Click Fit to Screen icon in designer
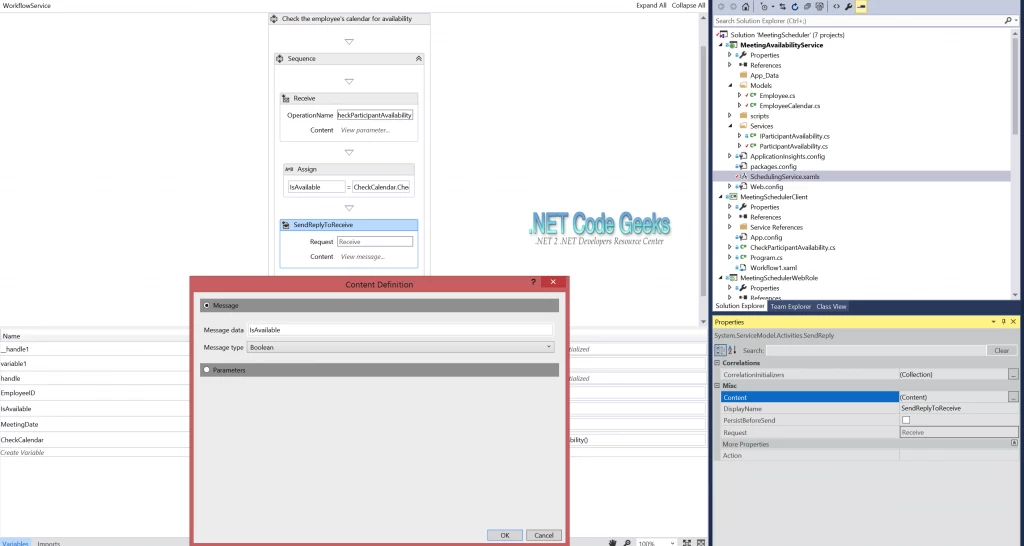The image size is (1024, 546). click(686, 543)
